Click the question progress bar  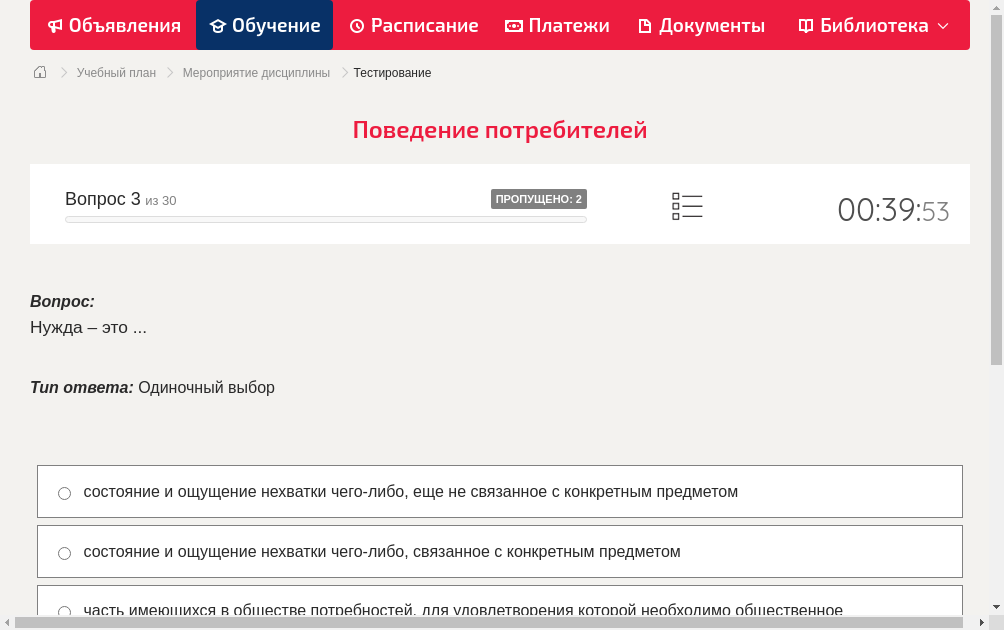(x=326, y=219)
